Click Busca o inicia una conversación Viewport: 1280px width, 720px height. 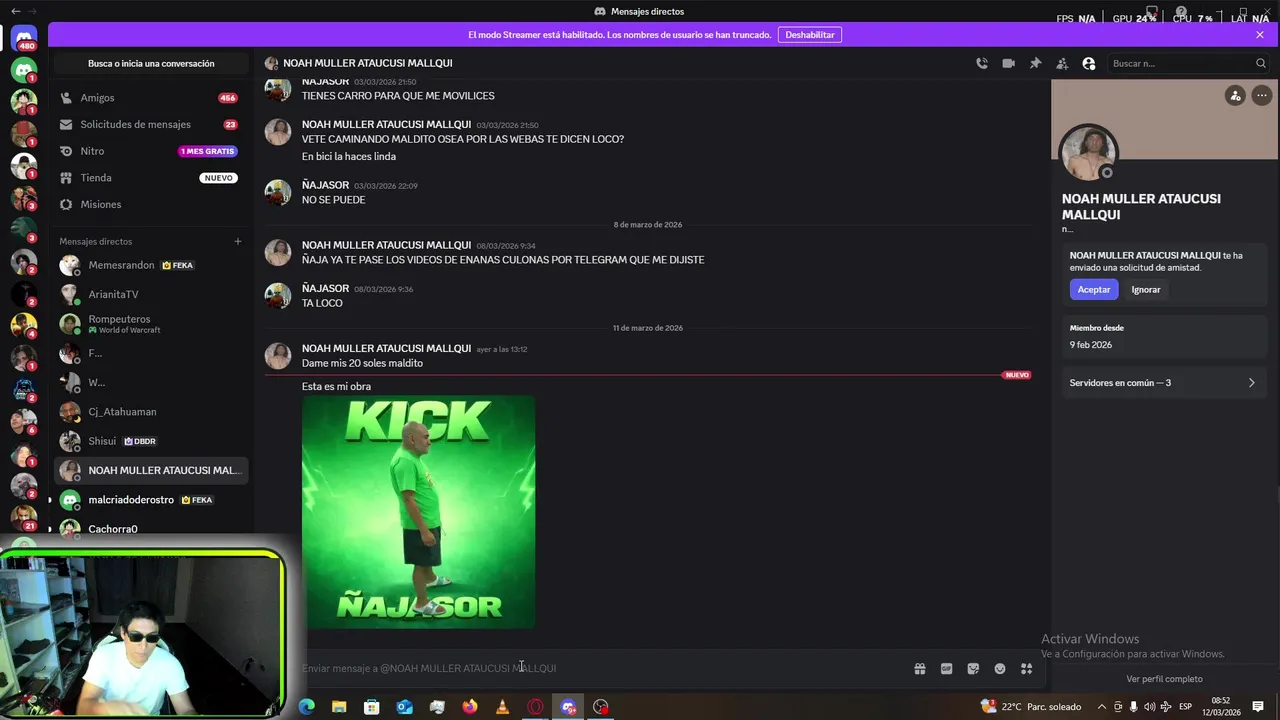click(x=151, y=63)
